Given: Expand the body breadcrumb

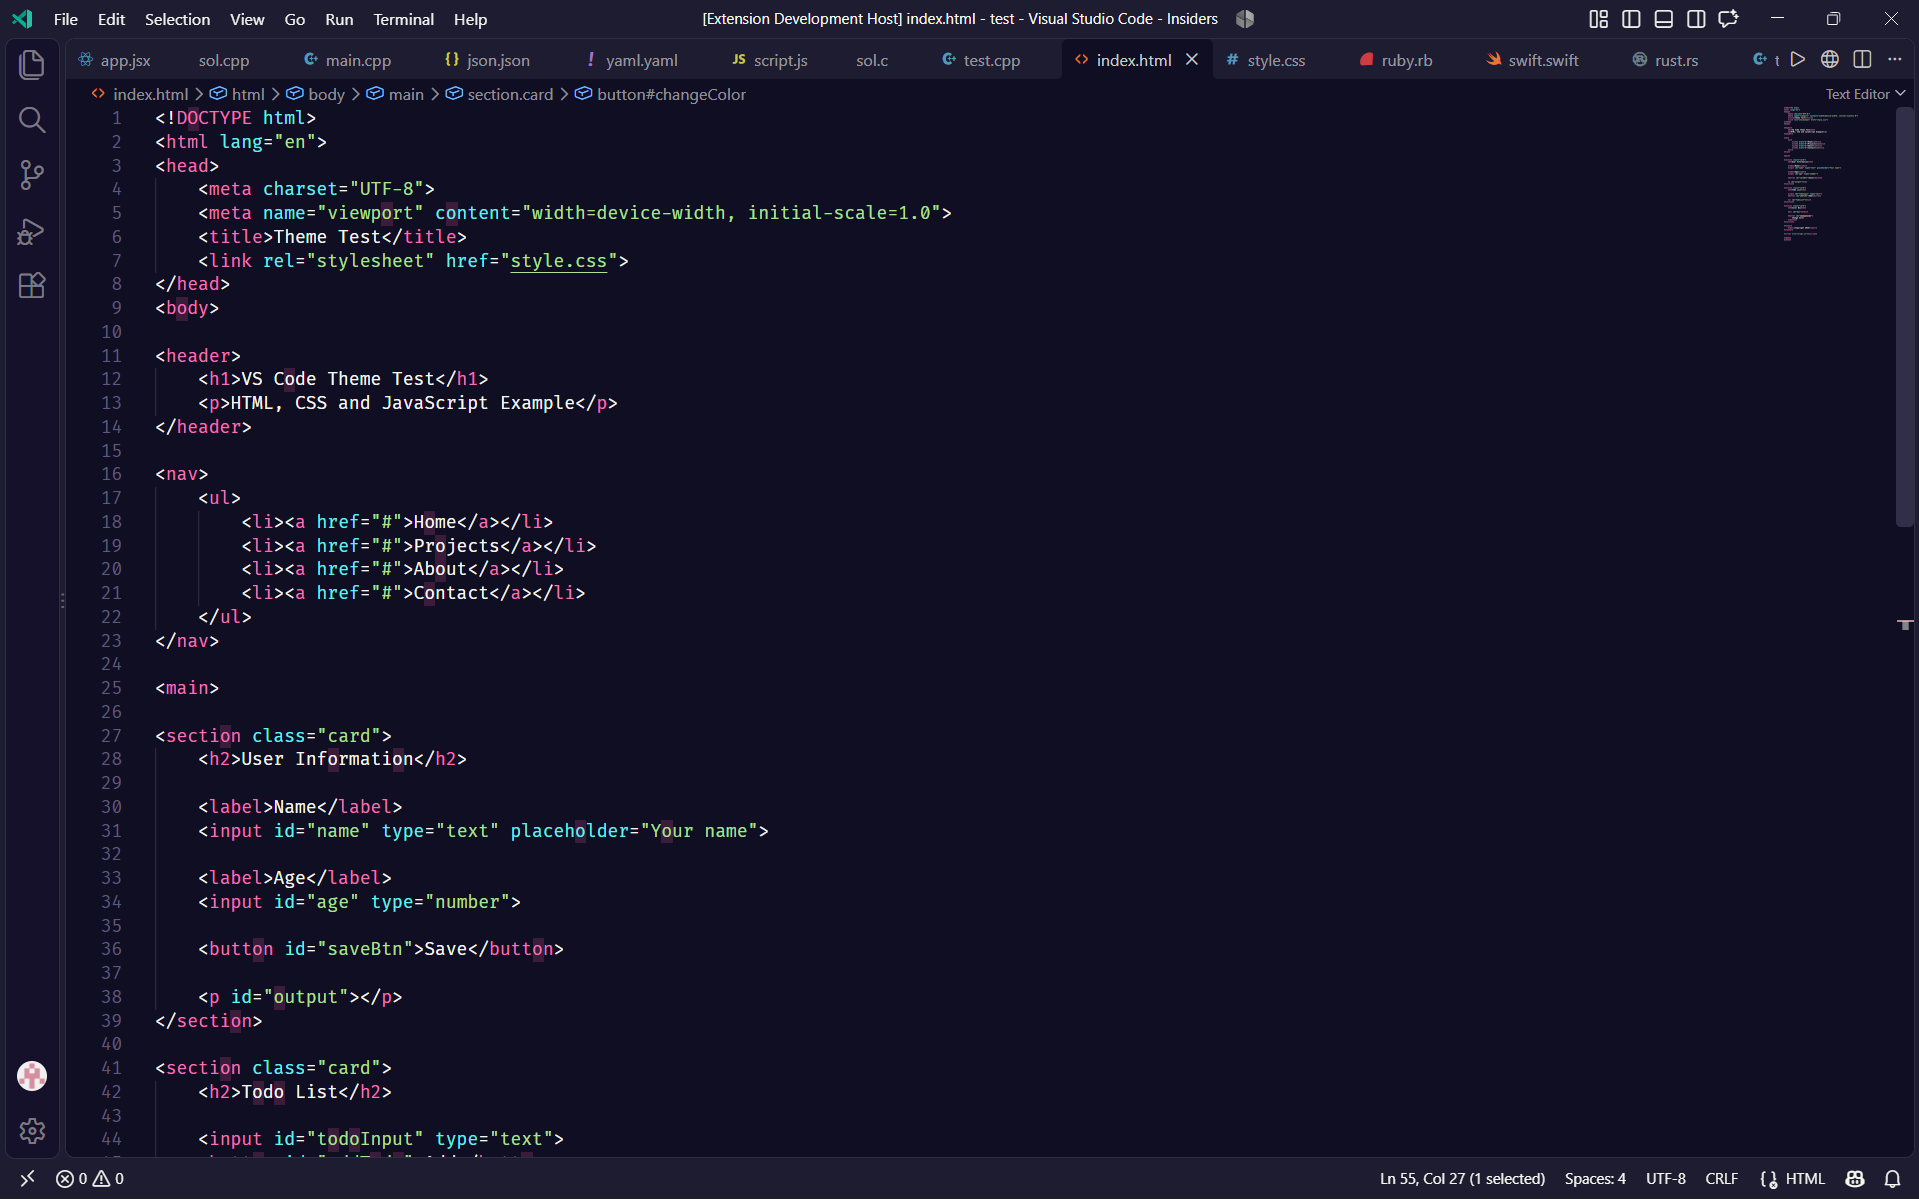Looking at the screenshot, I should pos(316,94).
